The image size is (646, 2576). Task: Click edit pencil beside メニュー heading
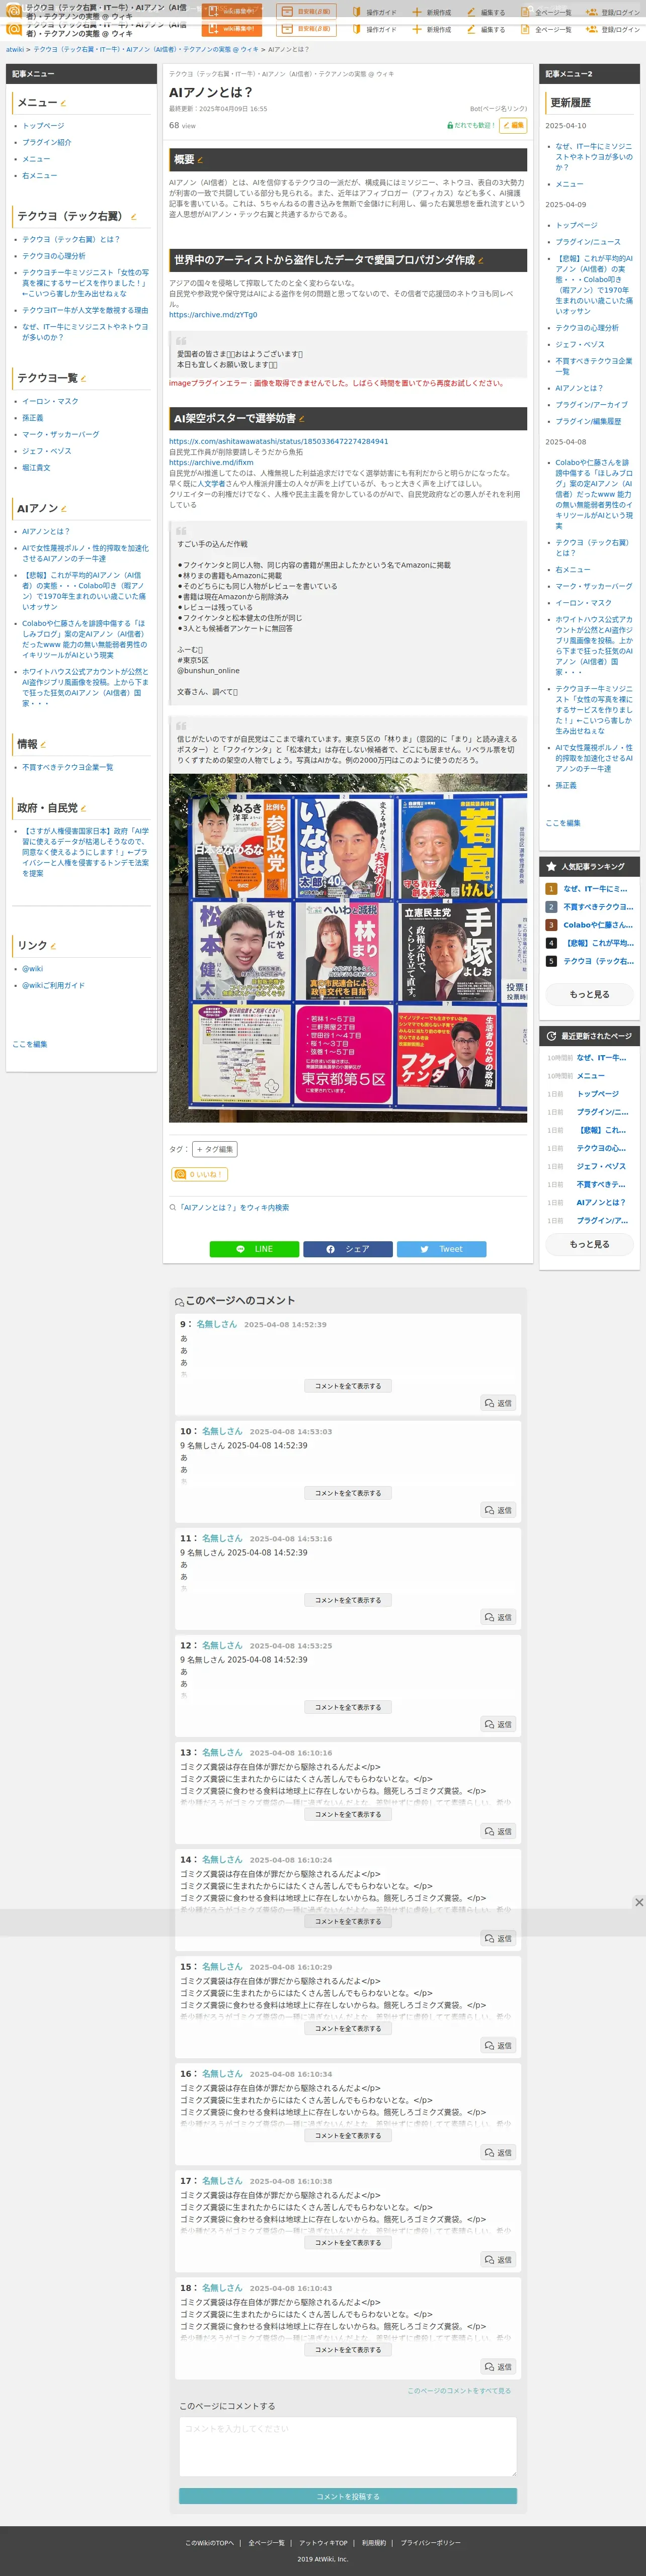click(x=64, y=103)
